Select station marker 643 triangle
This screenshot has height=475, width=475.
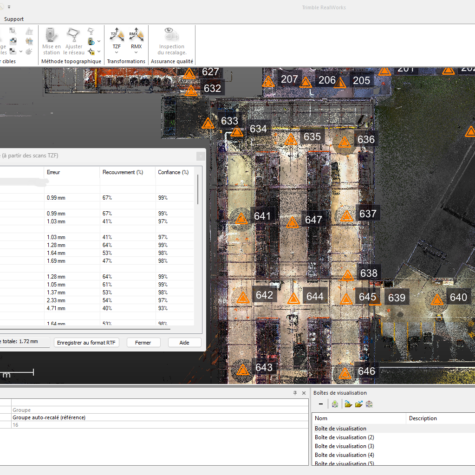(x=243, y=370)
